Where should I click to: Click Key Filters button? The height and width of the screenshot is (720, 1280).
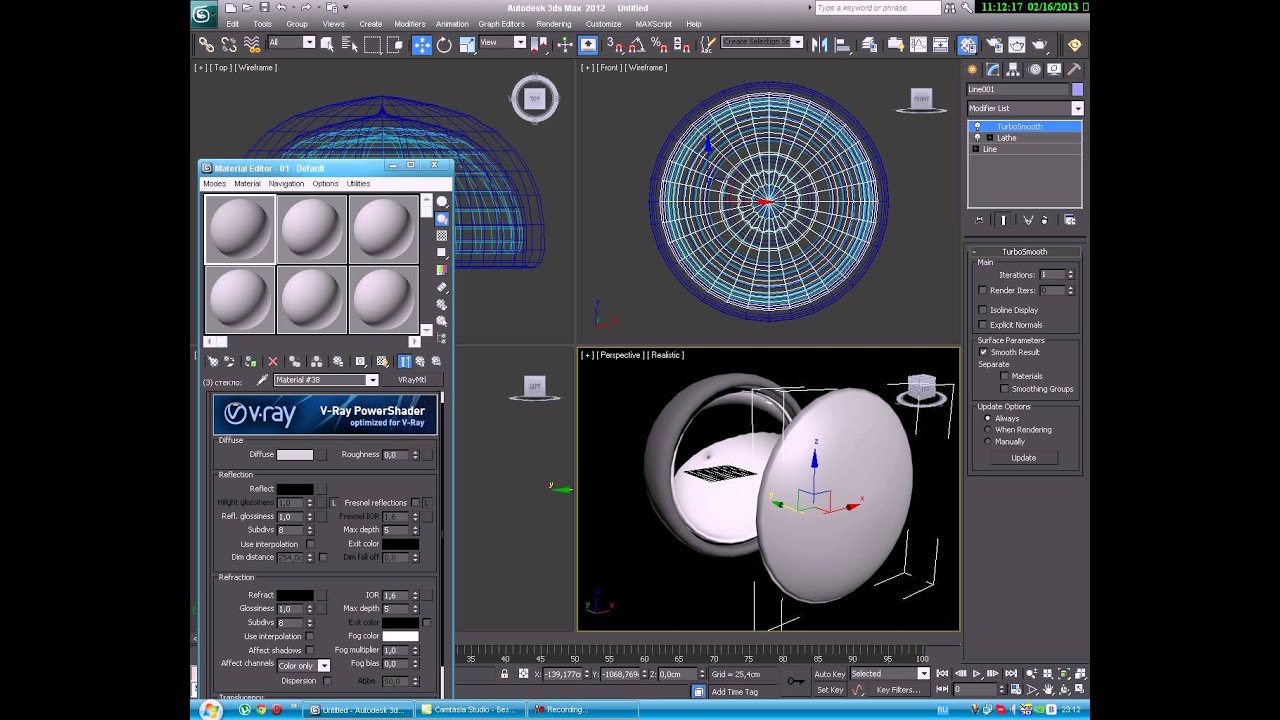898,690
